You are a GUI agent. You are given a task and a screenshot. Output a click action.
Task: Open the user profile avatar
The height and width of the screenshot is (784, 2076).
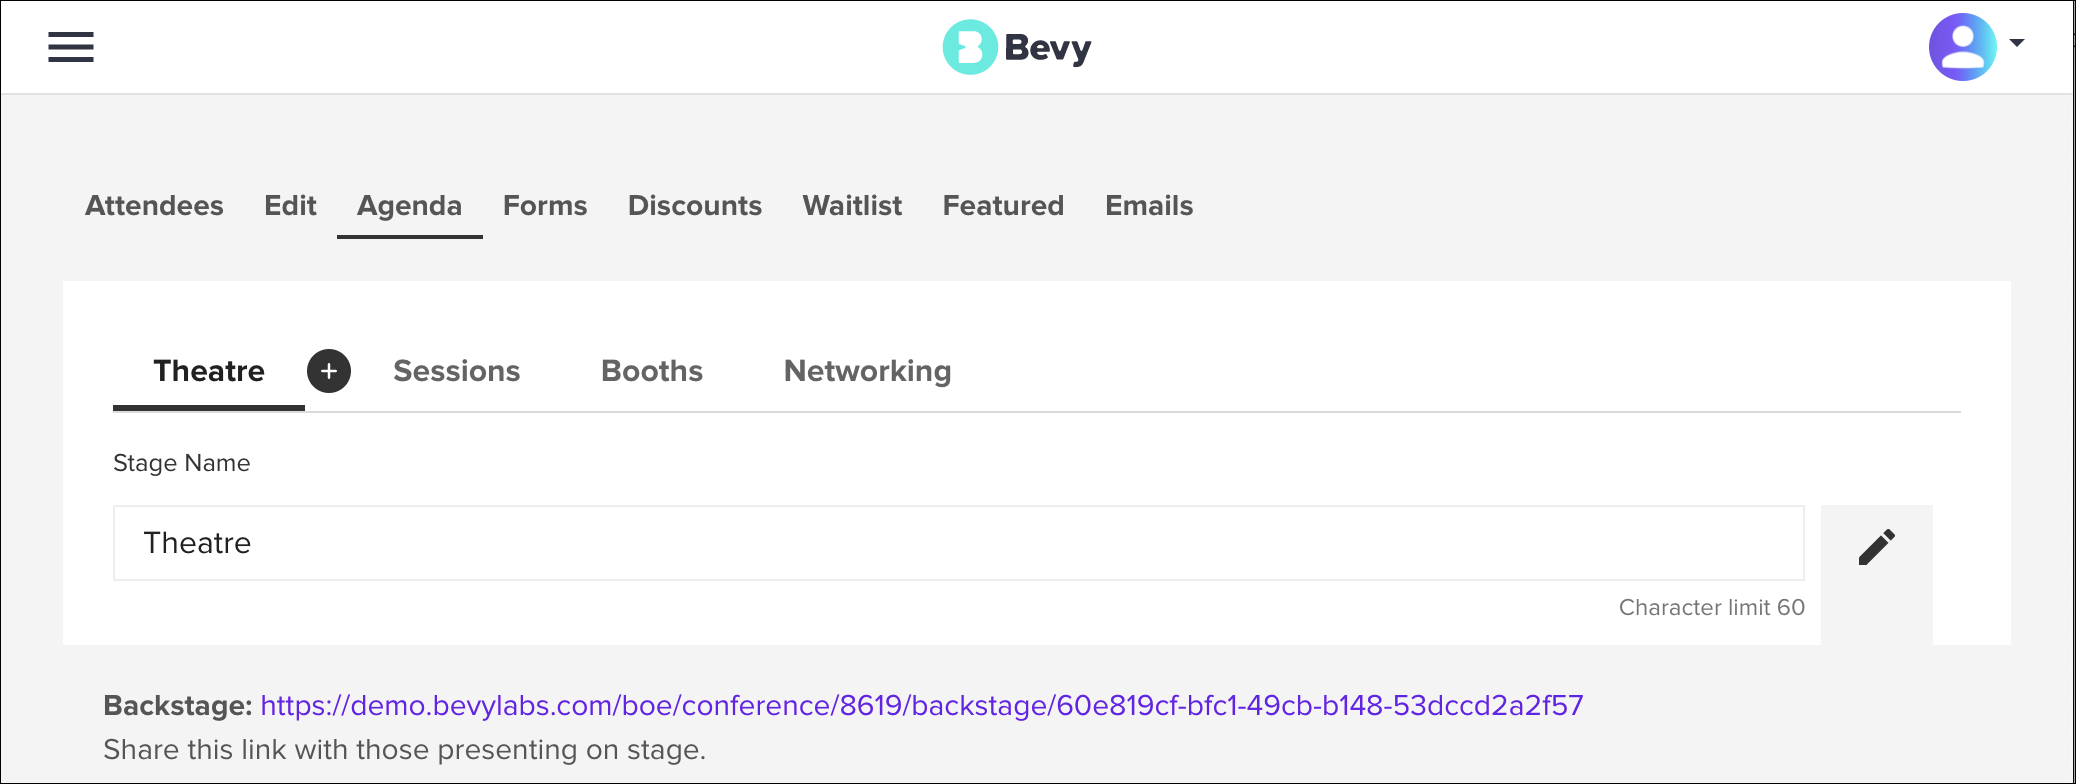click(x=1962, y=47)
